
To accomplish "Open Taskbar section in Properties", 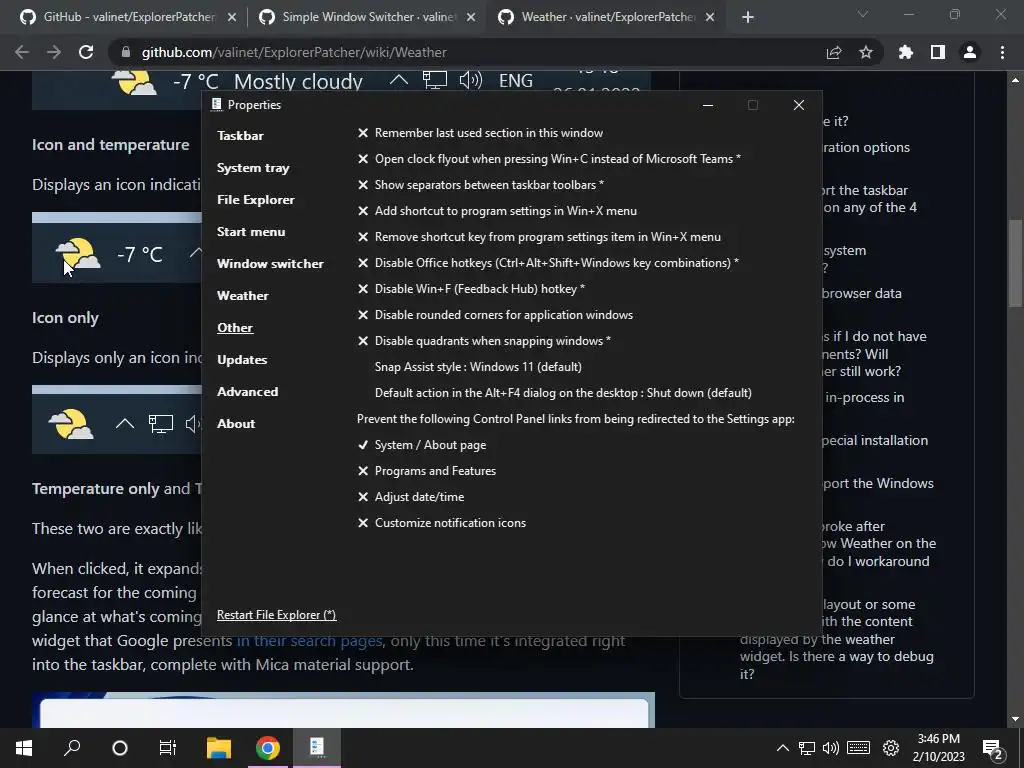I will (x=240, y=136).
